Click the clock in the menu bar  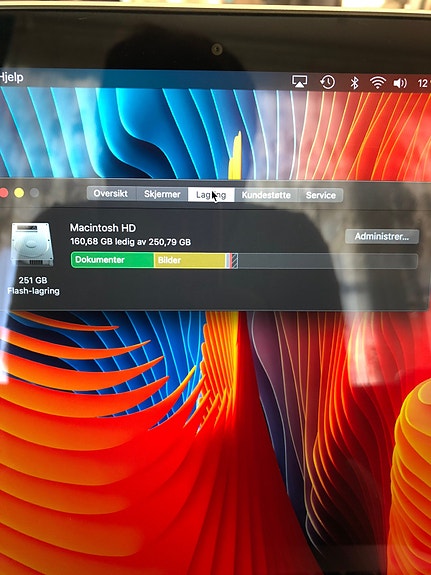point(424,84)
